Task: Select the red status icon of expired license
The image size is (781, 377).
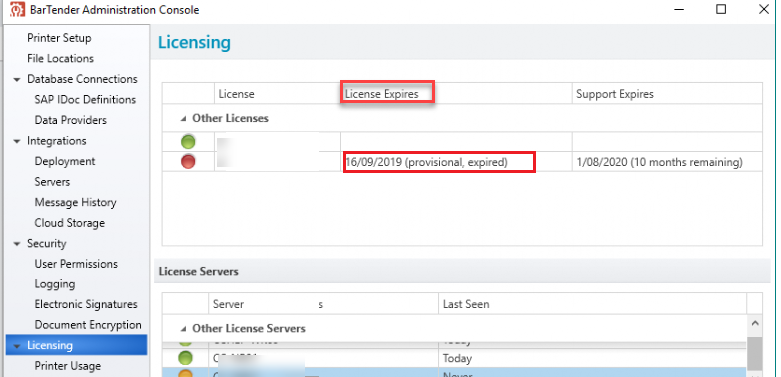Action: point(188,161)
